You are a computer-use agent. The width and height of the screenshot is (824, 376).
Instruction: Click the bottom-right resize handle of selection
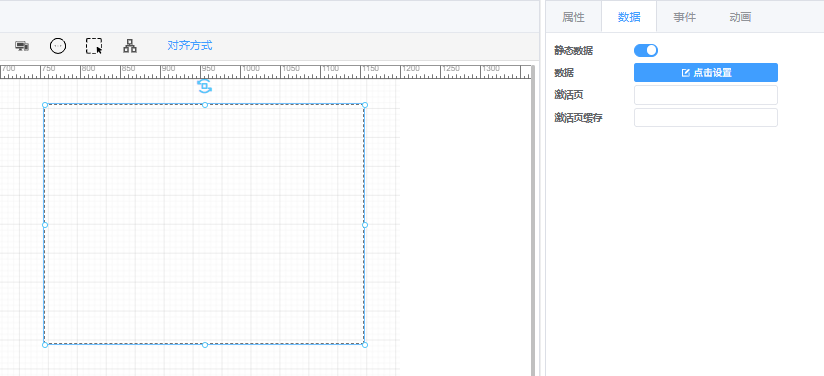[x=365, y=345]
